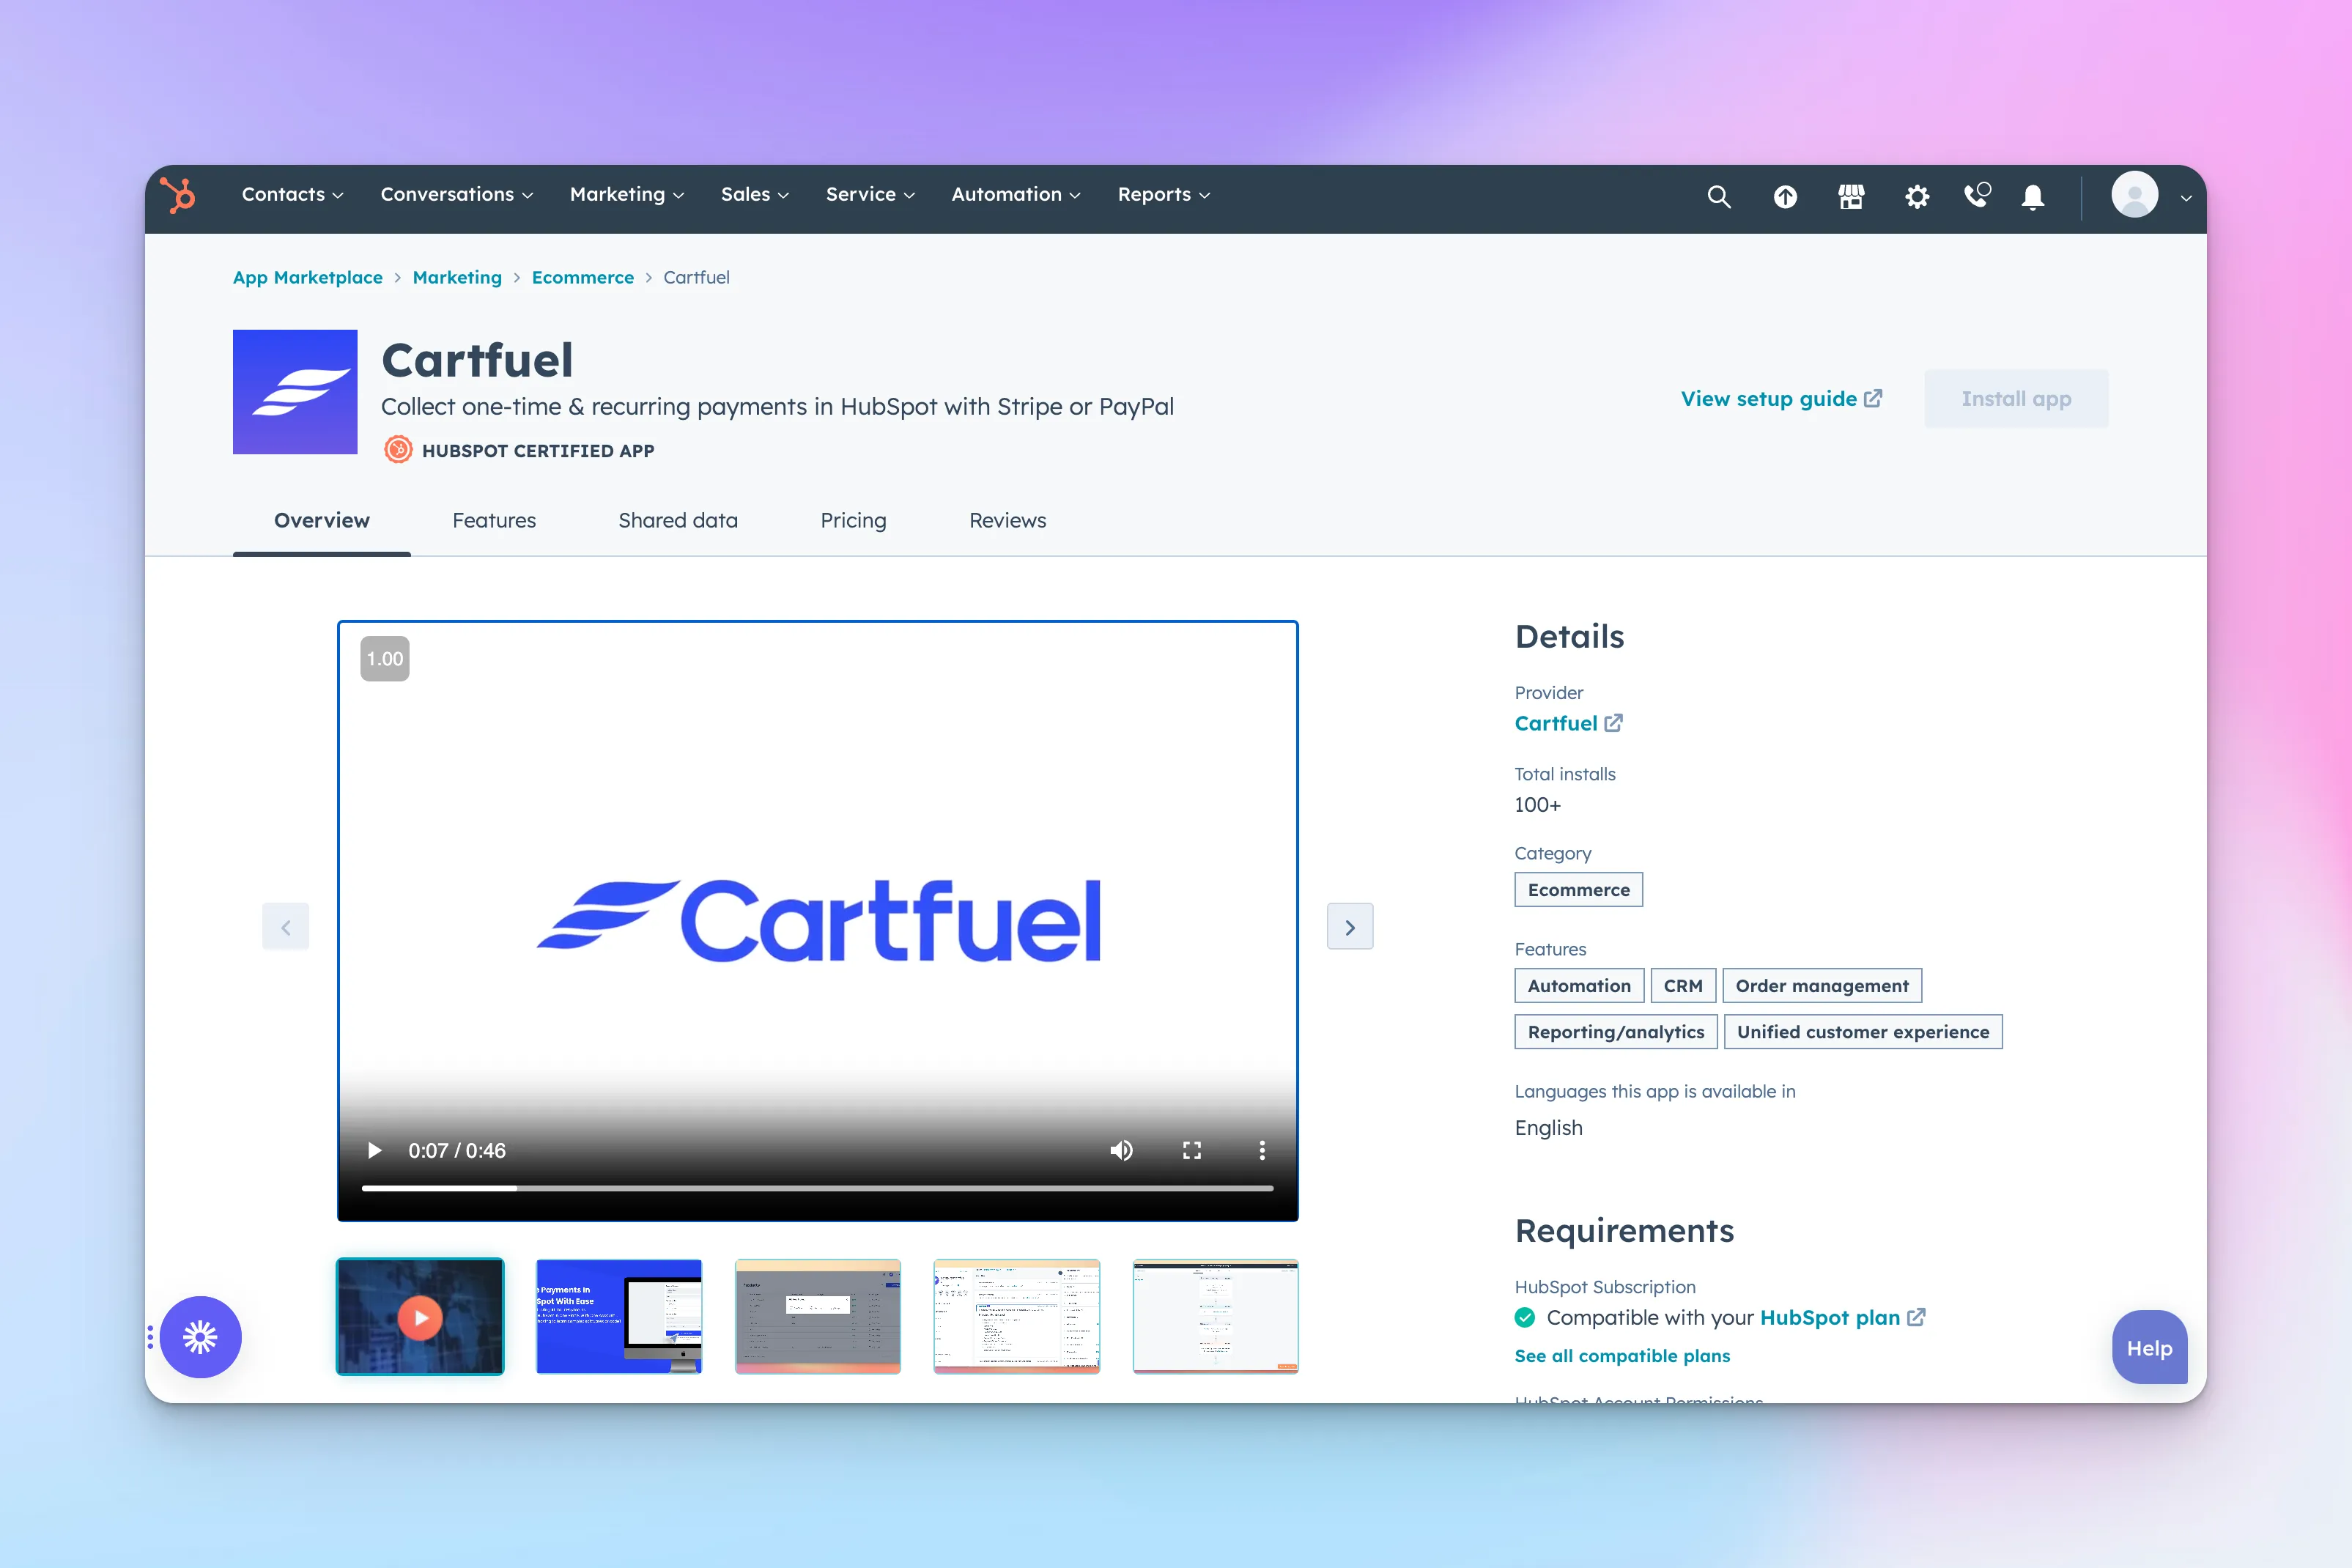Play the Cartfuel video
The image size is (2352, 1568).
point(375,1150)
